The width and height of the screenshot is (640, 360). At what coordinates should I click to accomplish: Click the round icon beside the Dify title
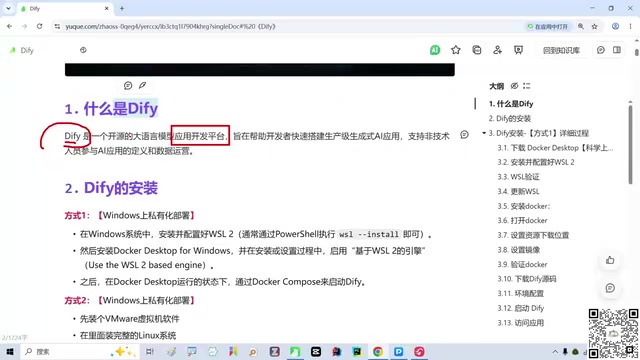(x=83, y=50)
